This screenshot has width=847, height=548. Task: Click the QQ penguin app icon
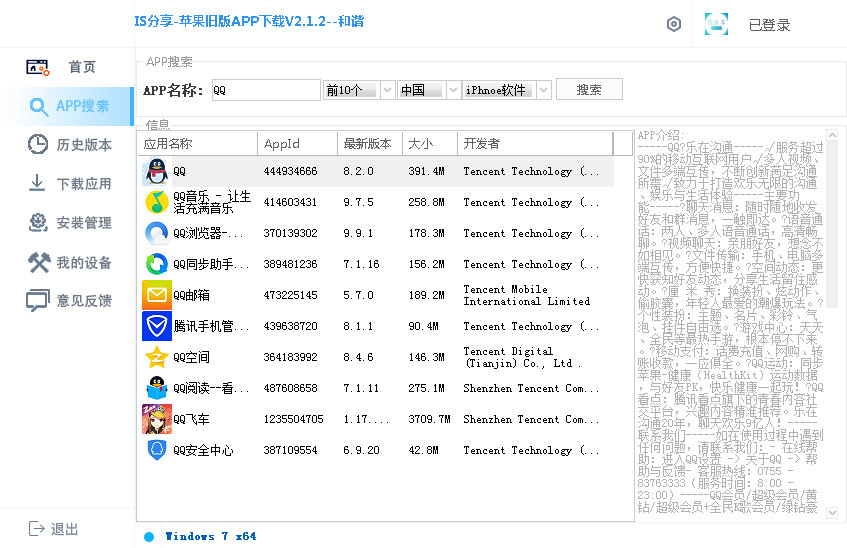156,171
